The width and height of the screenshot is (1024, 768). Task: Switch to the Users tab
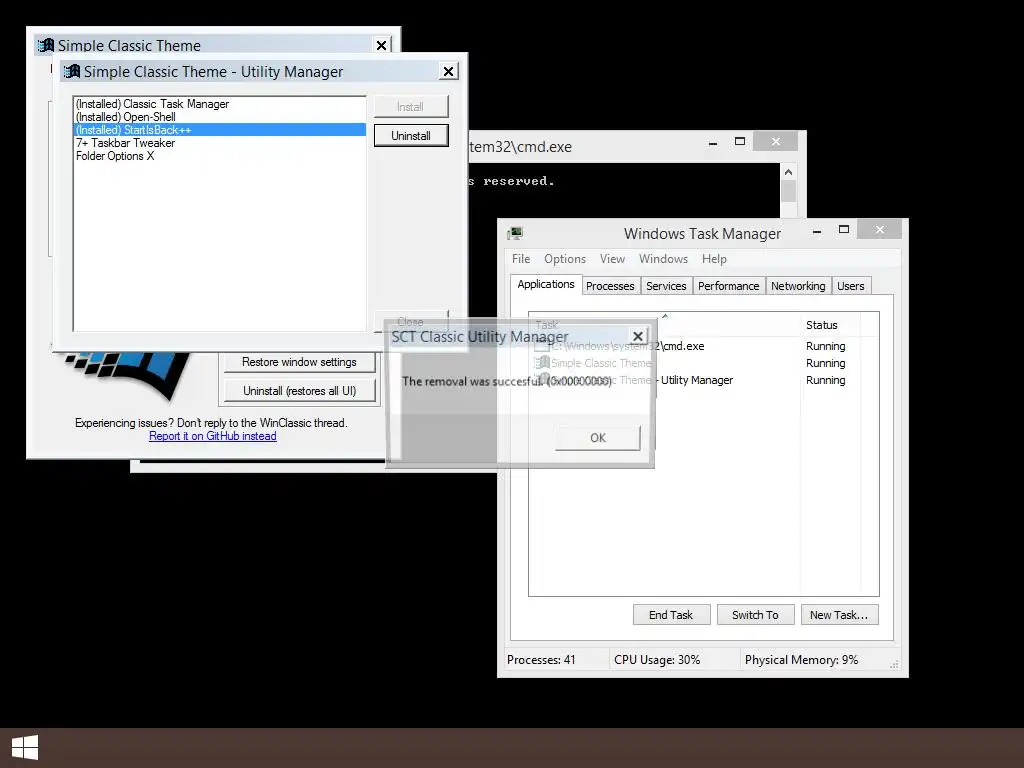[x=850, y=286]
